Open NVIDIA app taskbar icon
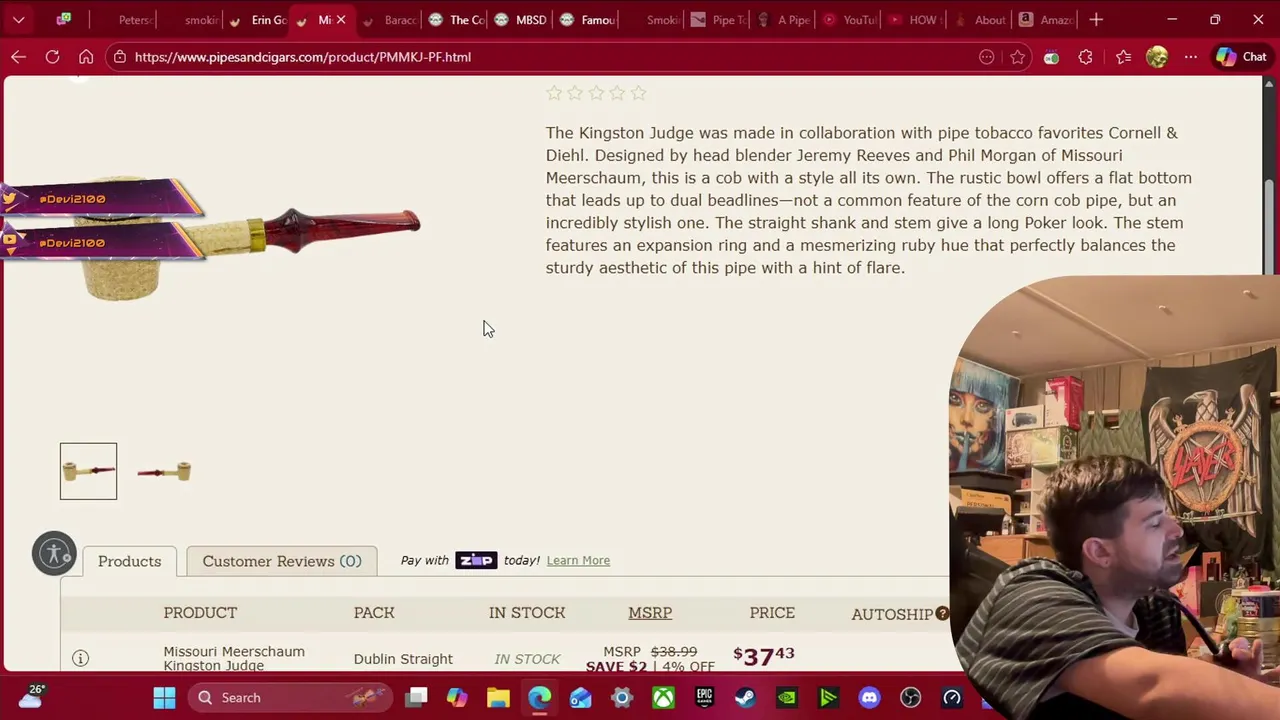The height and width of the screenshot is (720, 1280). [x=787, y=697]
